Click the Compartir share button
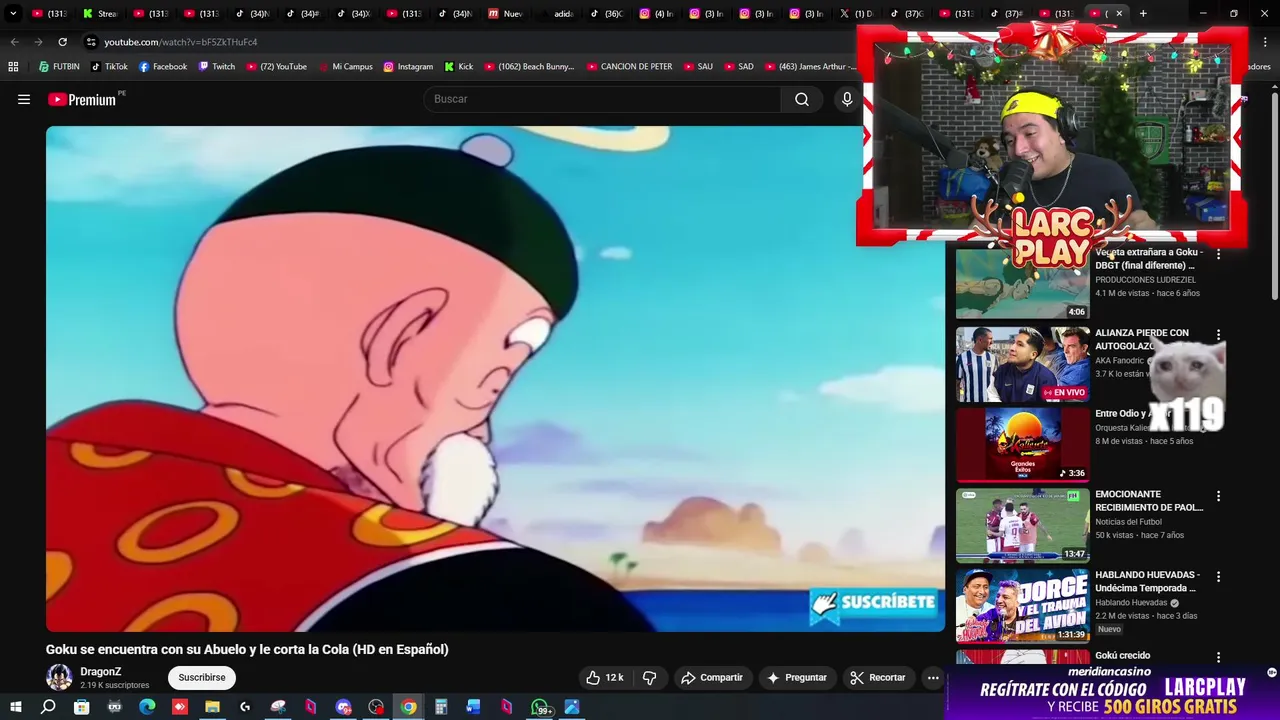This screenshot has height=720, width=1280. (712, 677)
